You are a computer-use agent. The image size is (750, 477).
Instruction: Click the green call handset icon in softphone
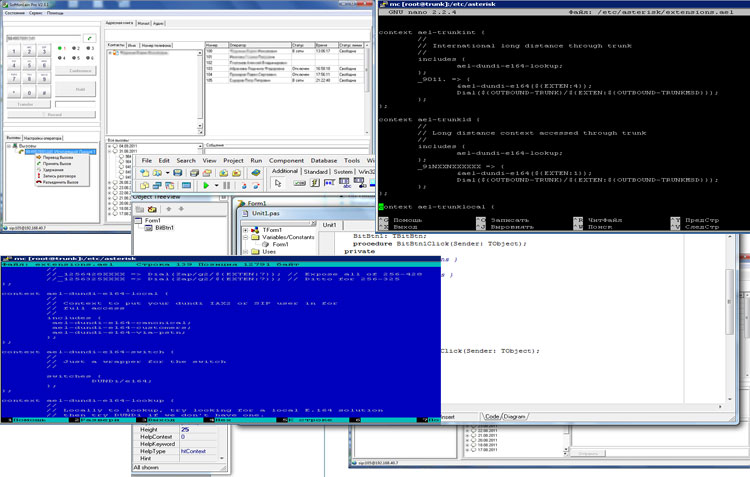click(90, 38)
